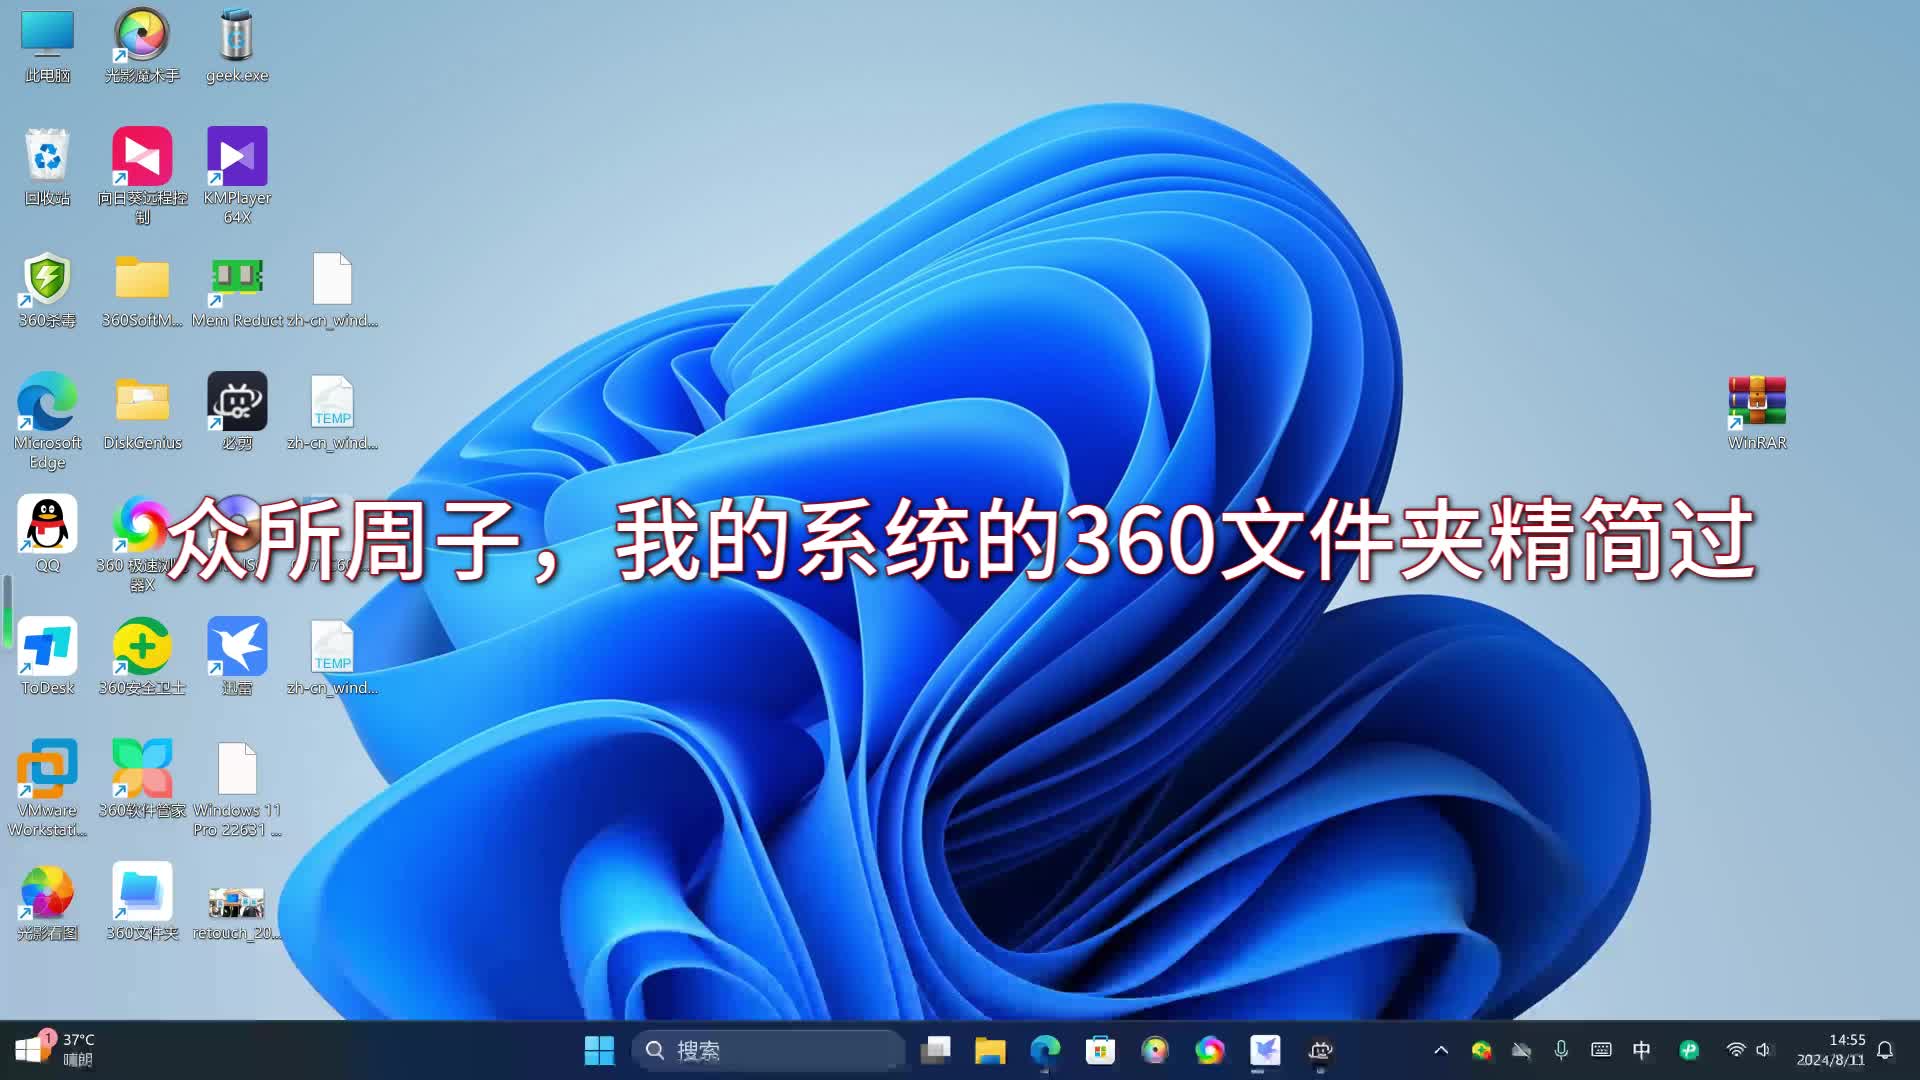1920x1080 pixels.
Task: Select the ToDesk desktop shortcut
Action: (x=47, y=657)
